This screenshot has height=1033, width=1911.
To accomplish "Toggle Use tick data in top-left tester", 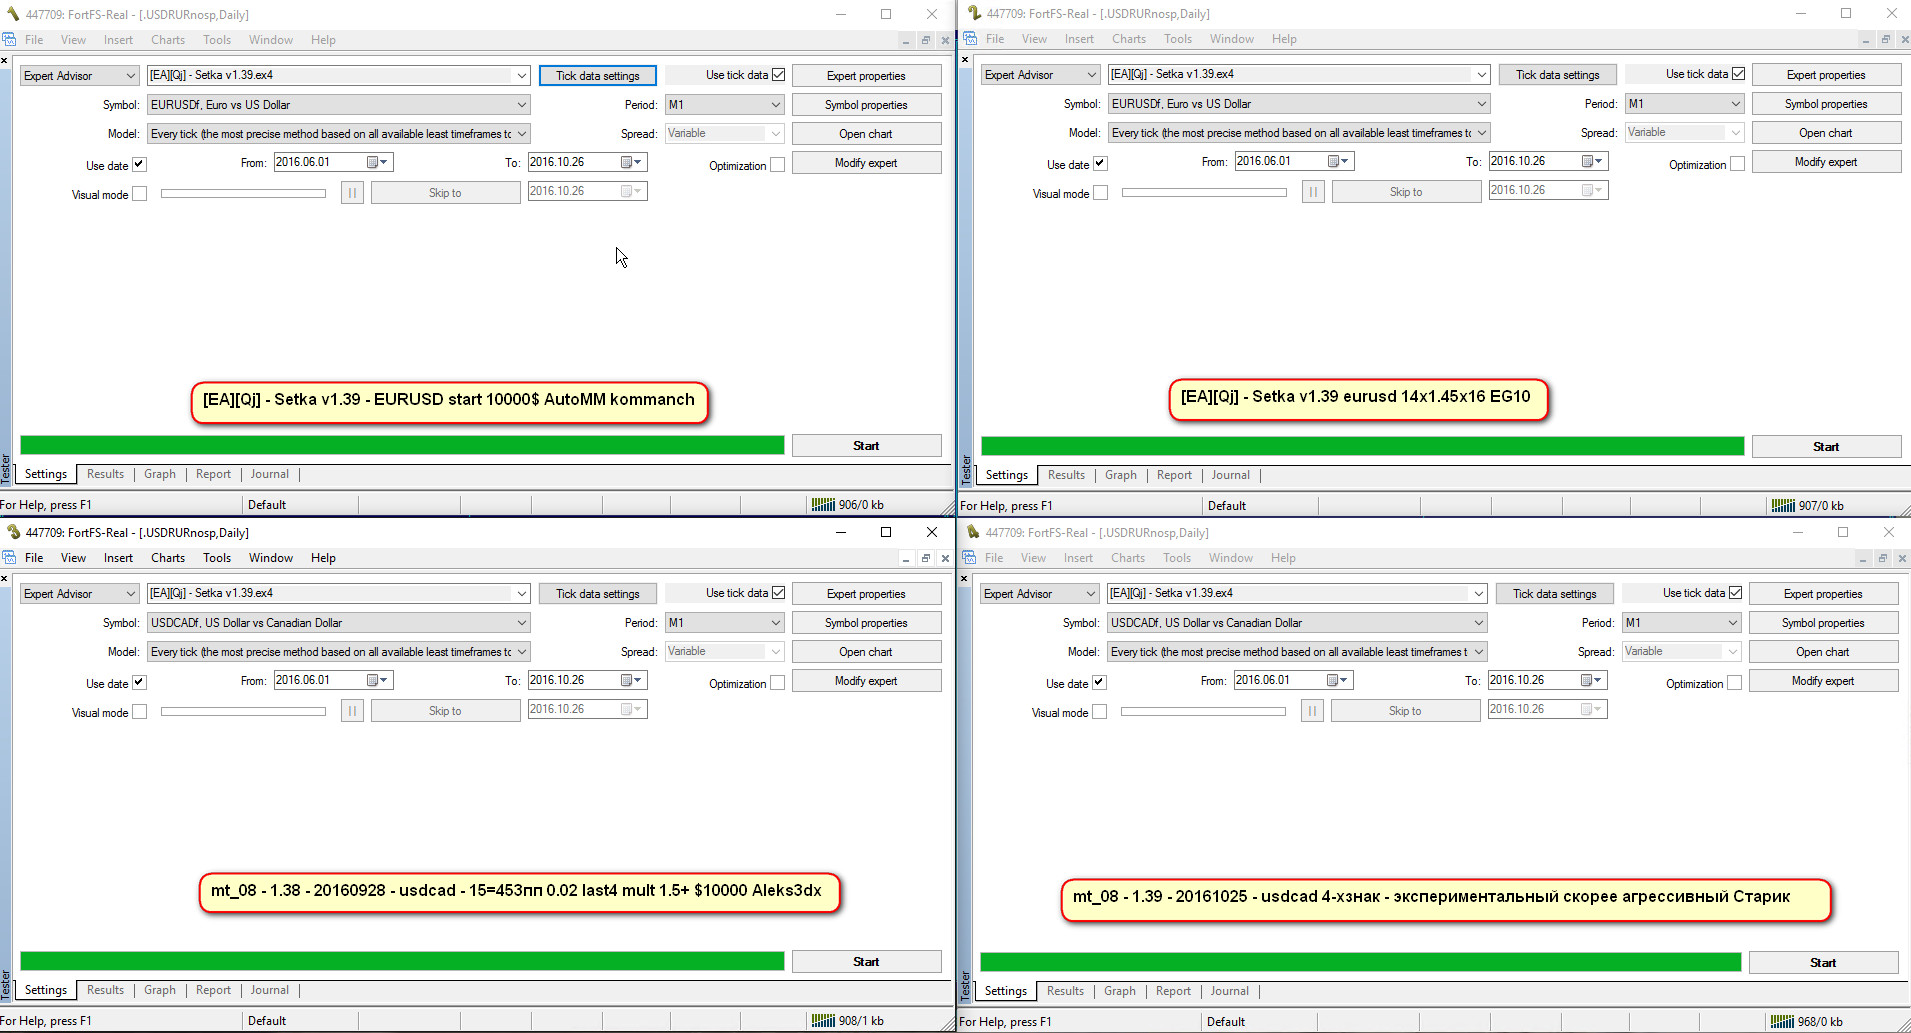I will tap(778, 75).
